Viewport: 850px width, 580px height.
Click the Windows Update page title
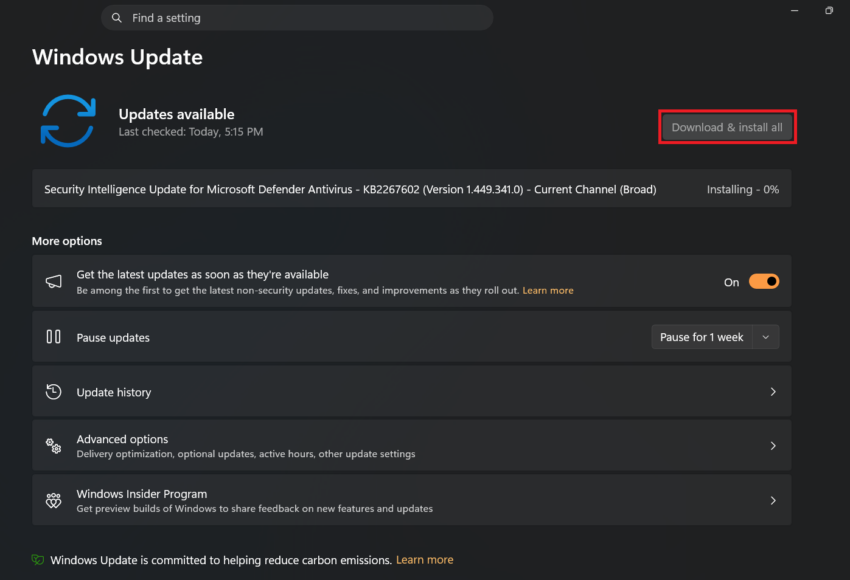click(117, 57)
